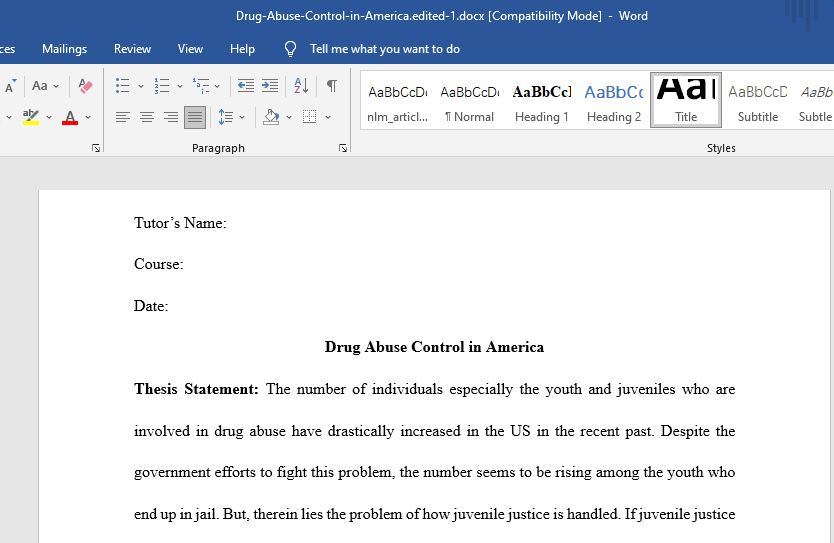Open the Mailings tab
Image resolution: width=834 pixels, height=543 pixels.
tap(64, 49)
